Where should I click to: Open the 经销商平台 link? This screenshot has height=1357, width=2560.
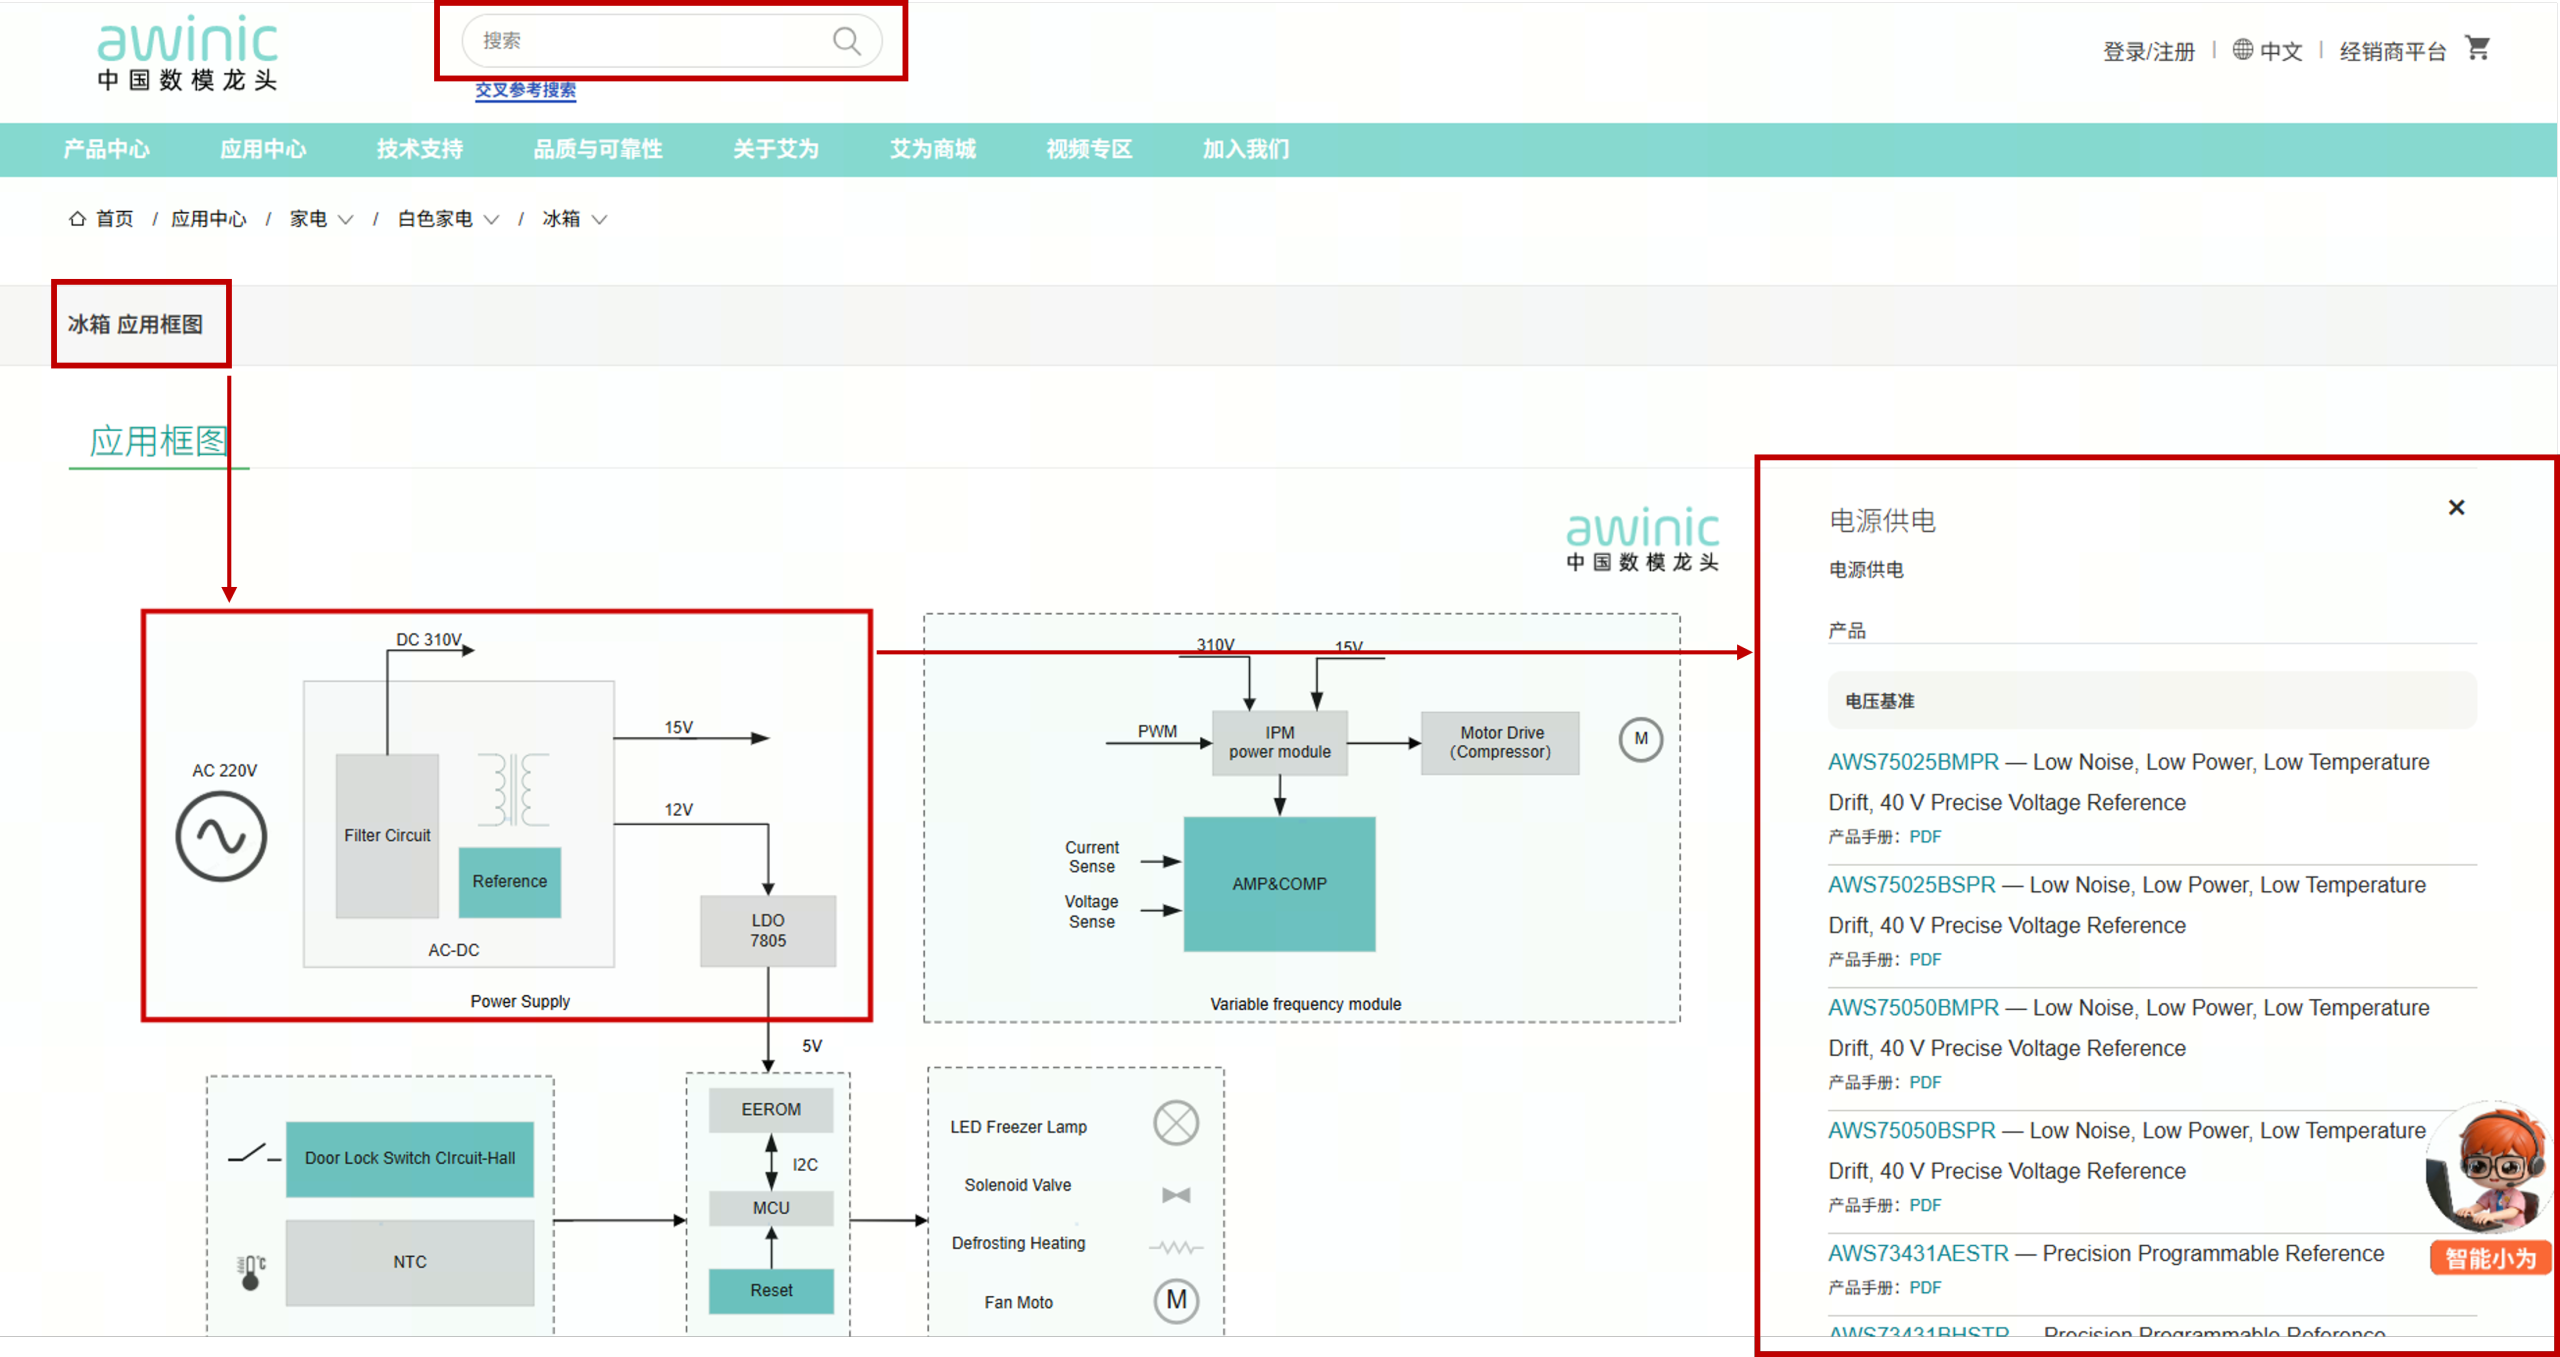tap(2393, 51)
